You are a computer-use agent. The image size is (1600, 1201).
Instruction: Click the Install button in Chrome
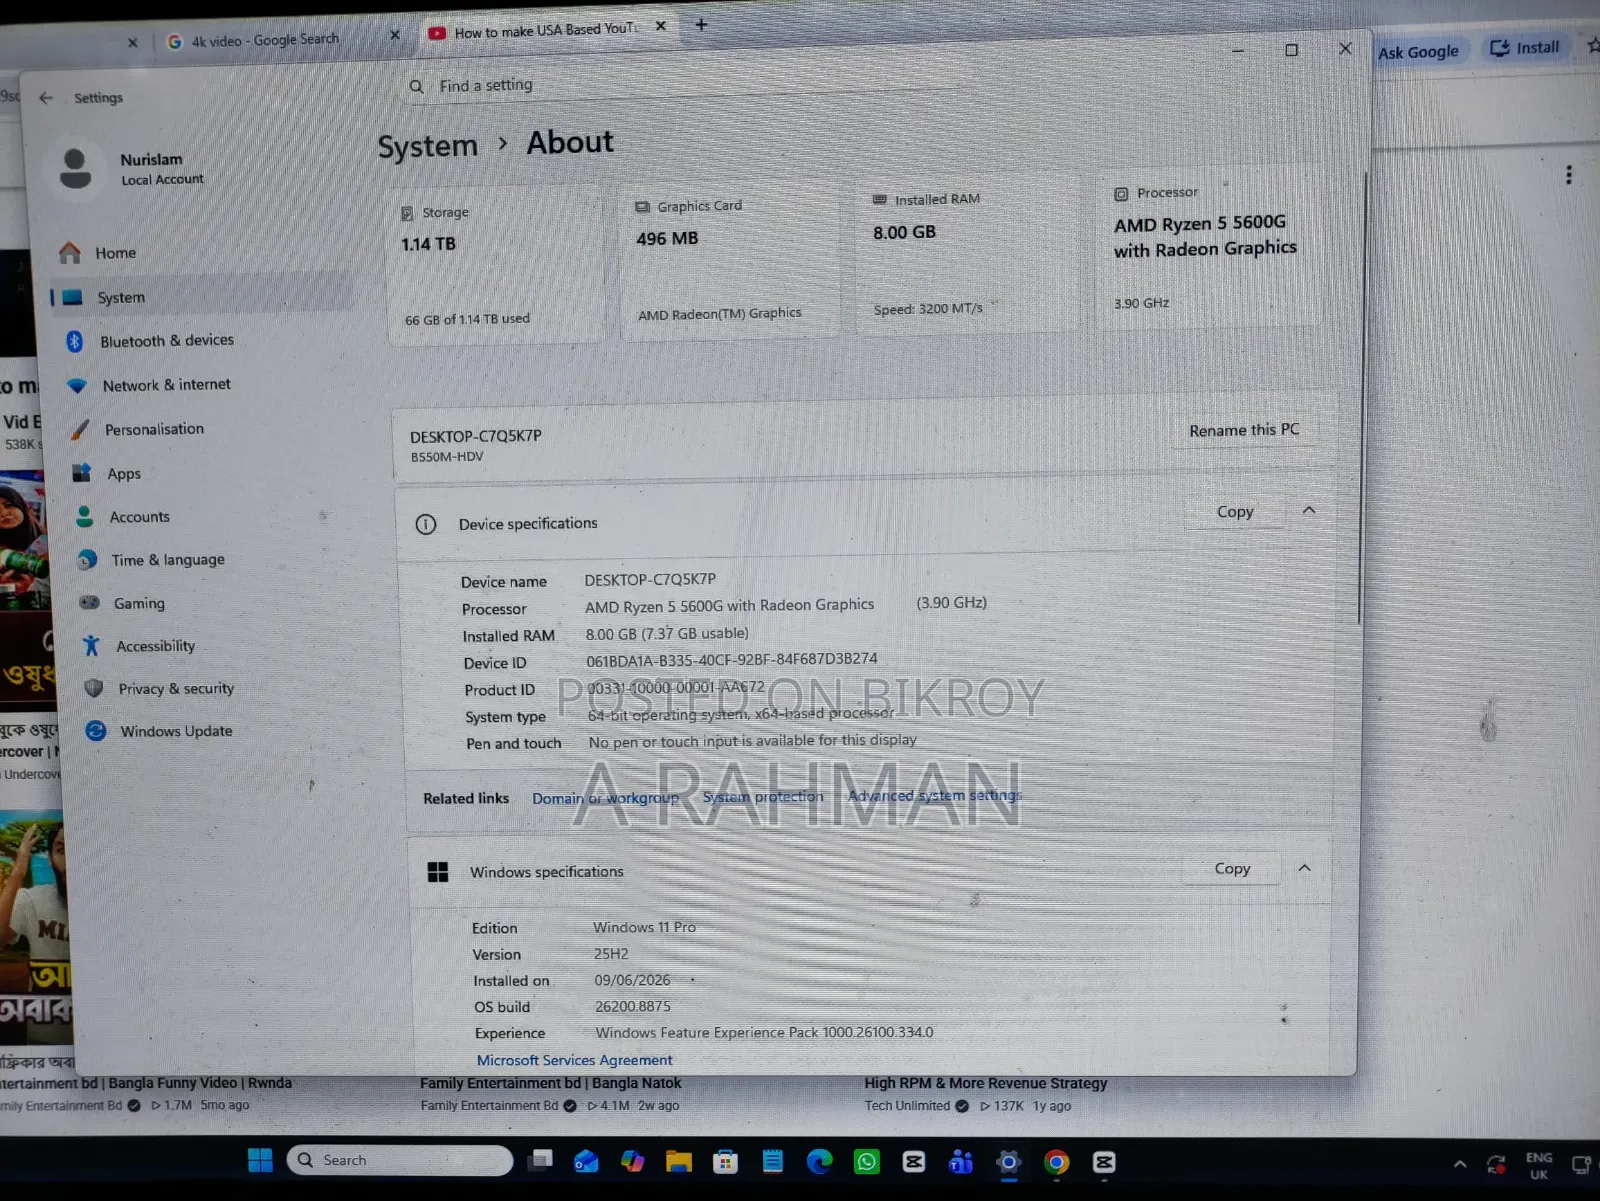click(x=1525, y=48)
